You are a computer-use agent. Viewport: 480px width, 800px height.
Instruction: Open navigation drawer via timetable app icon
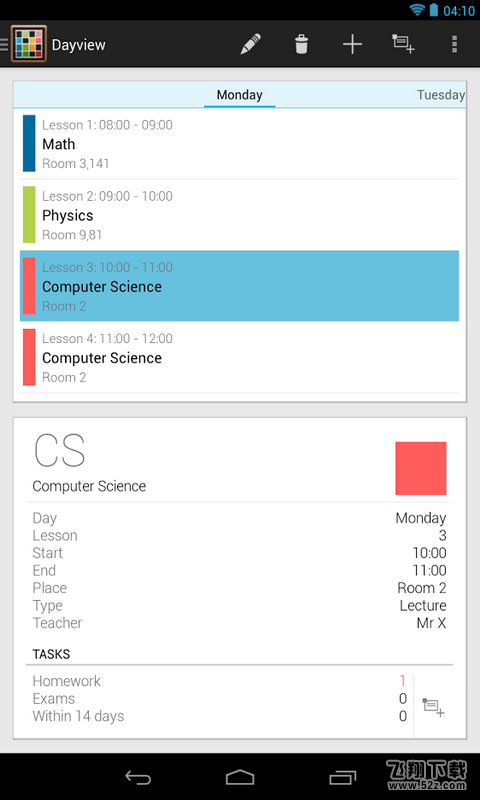(29, 44)
